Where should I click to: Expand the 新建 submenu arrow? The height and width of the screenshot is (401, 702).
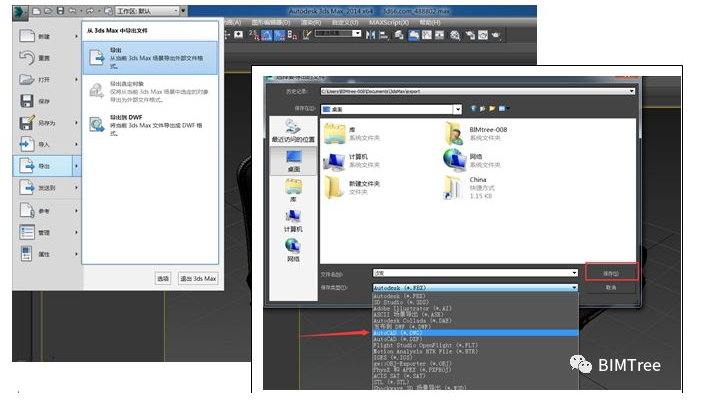point(77,36)
